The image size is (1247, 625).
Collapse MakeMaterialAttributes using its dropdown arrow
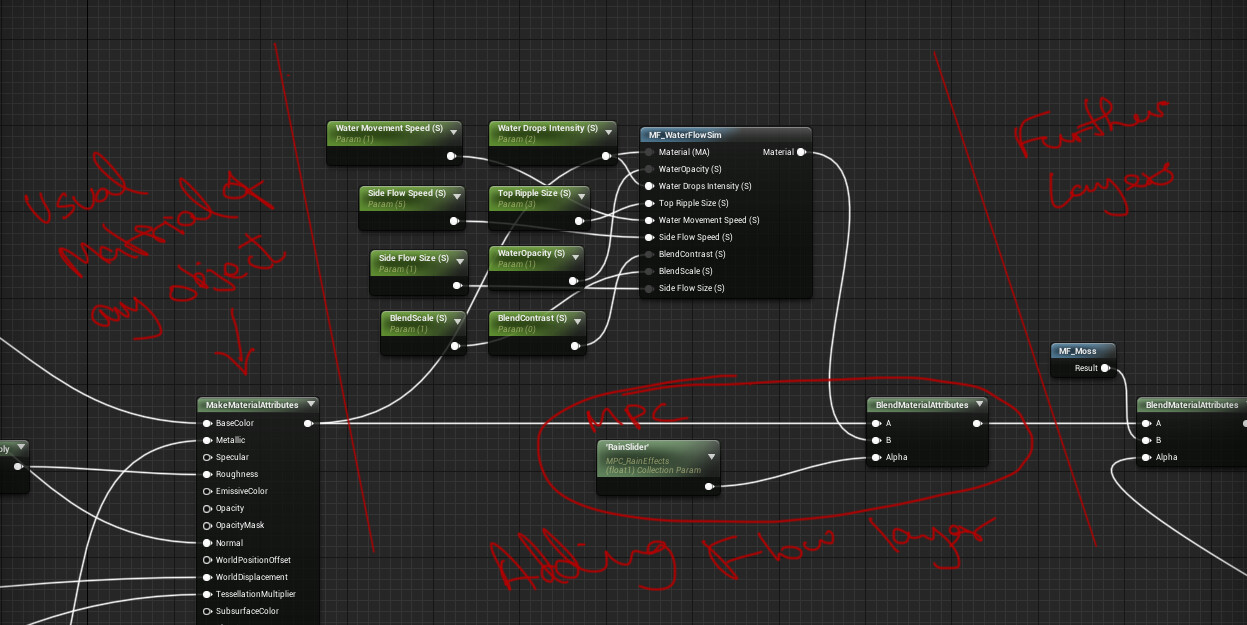(x=312, y=405)
